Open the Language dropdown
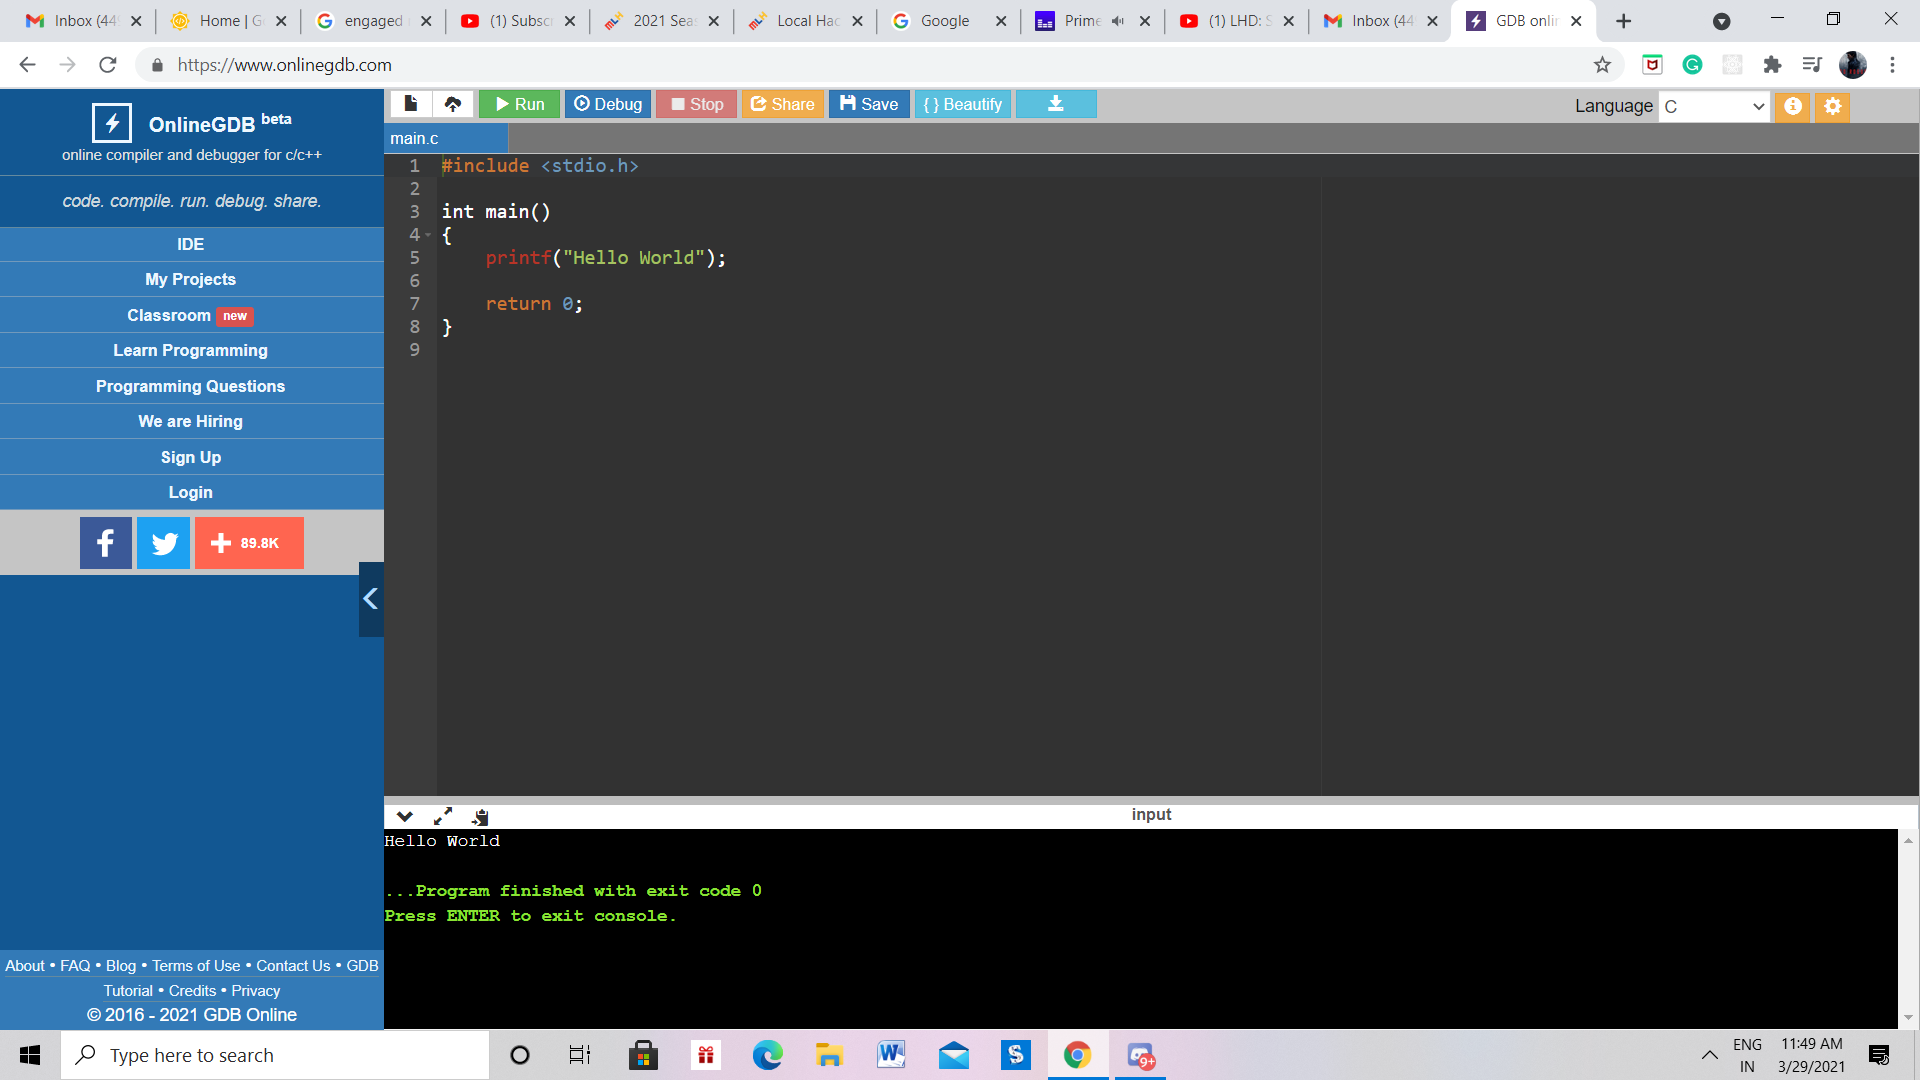Image resolution: width=1920 pixels, height=1080 pixels. click(1714, 106)
